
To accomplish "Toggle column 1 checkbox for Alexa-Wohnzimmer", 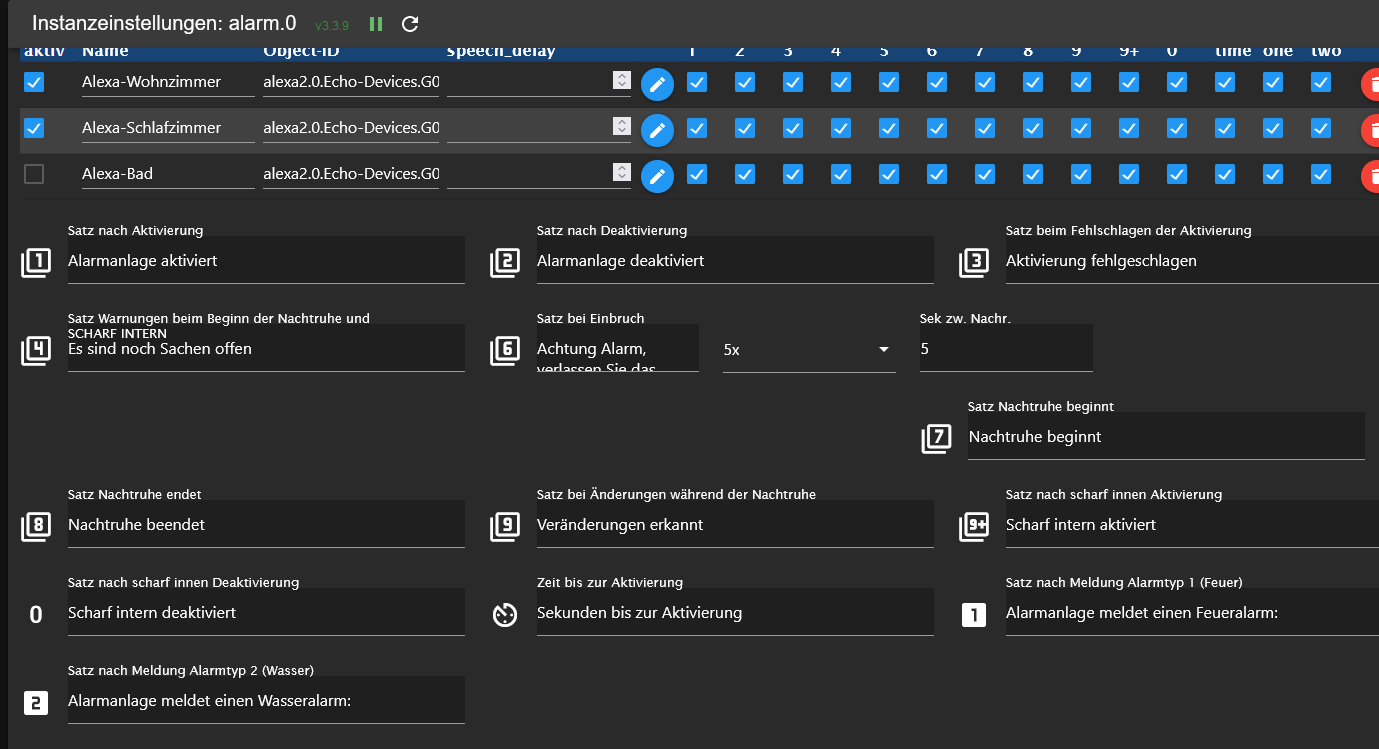I will tap(697, 83).
